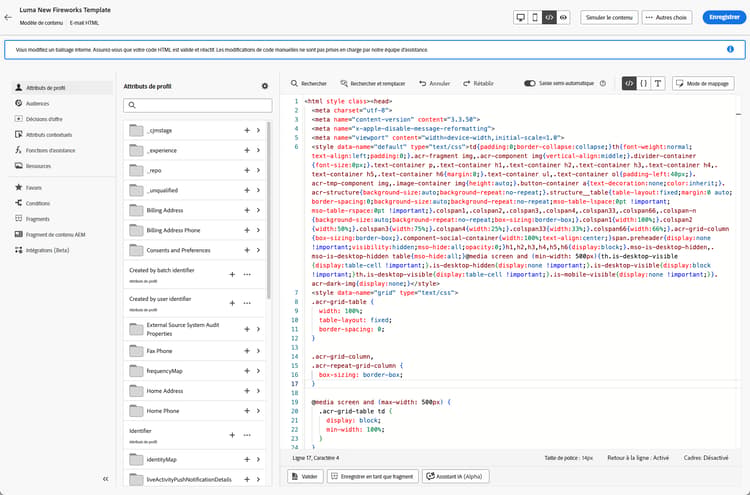Open semi-automatic input help icon
This screenshot has width=750, height=495.
pyautogui.click(x=603, y=83)
